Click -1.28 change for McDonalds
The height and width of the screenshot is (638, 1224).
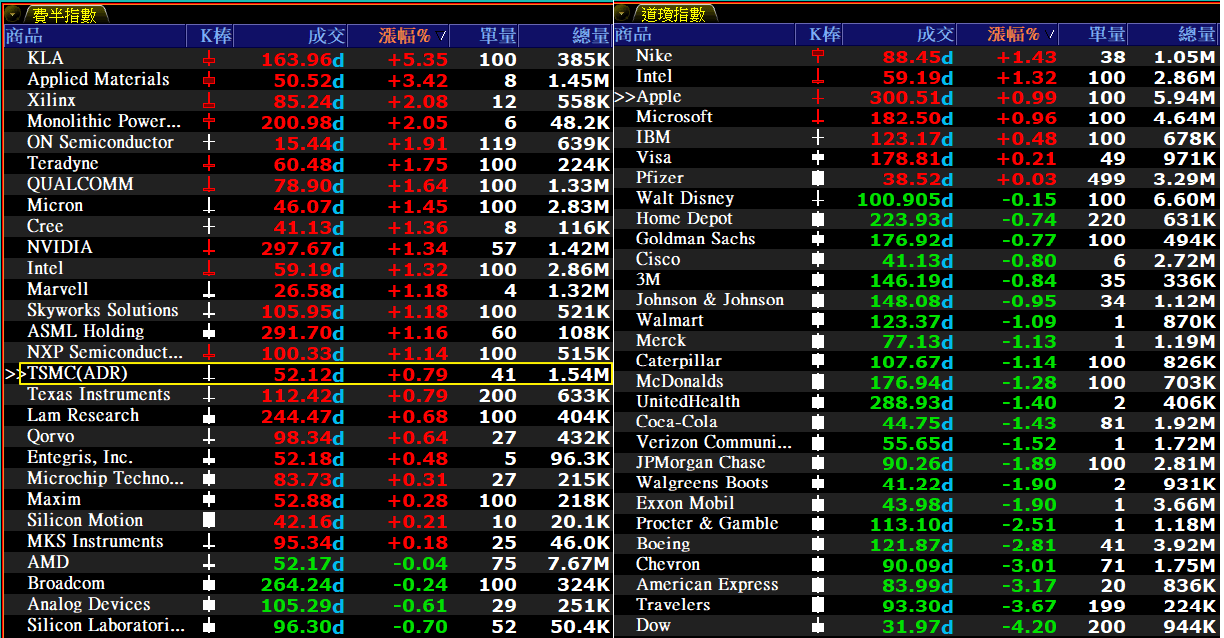tap(1029, 382)
